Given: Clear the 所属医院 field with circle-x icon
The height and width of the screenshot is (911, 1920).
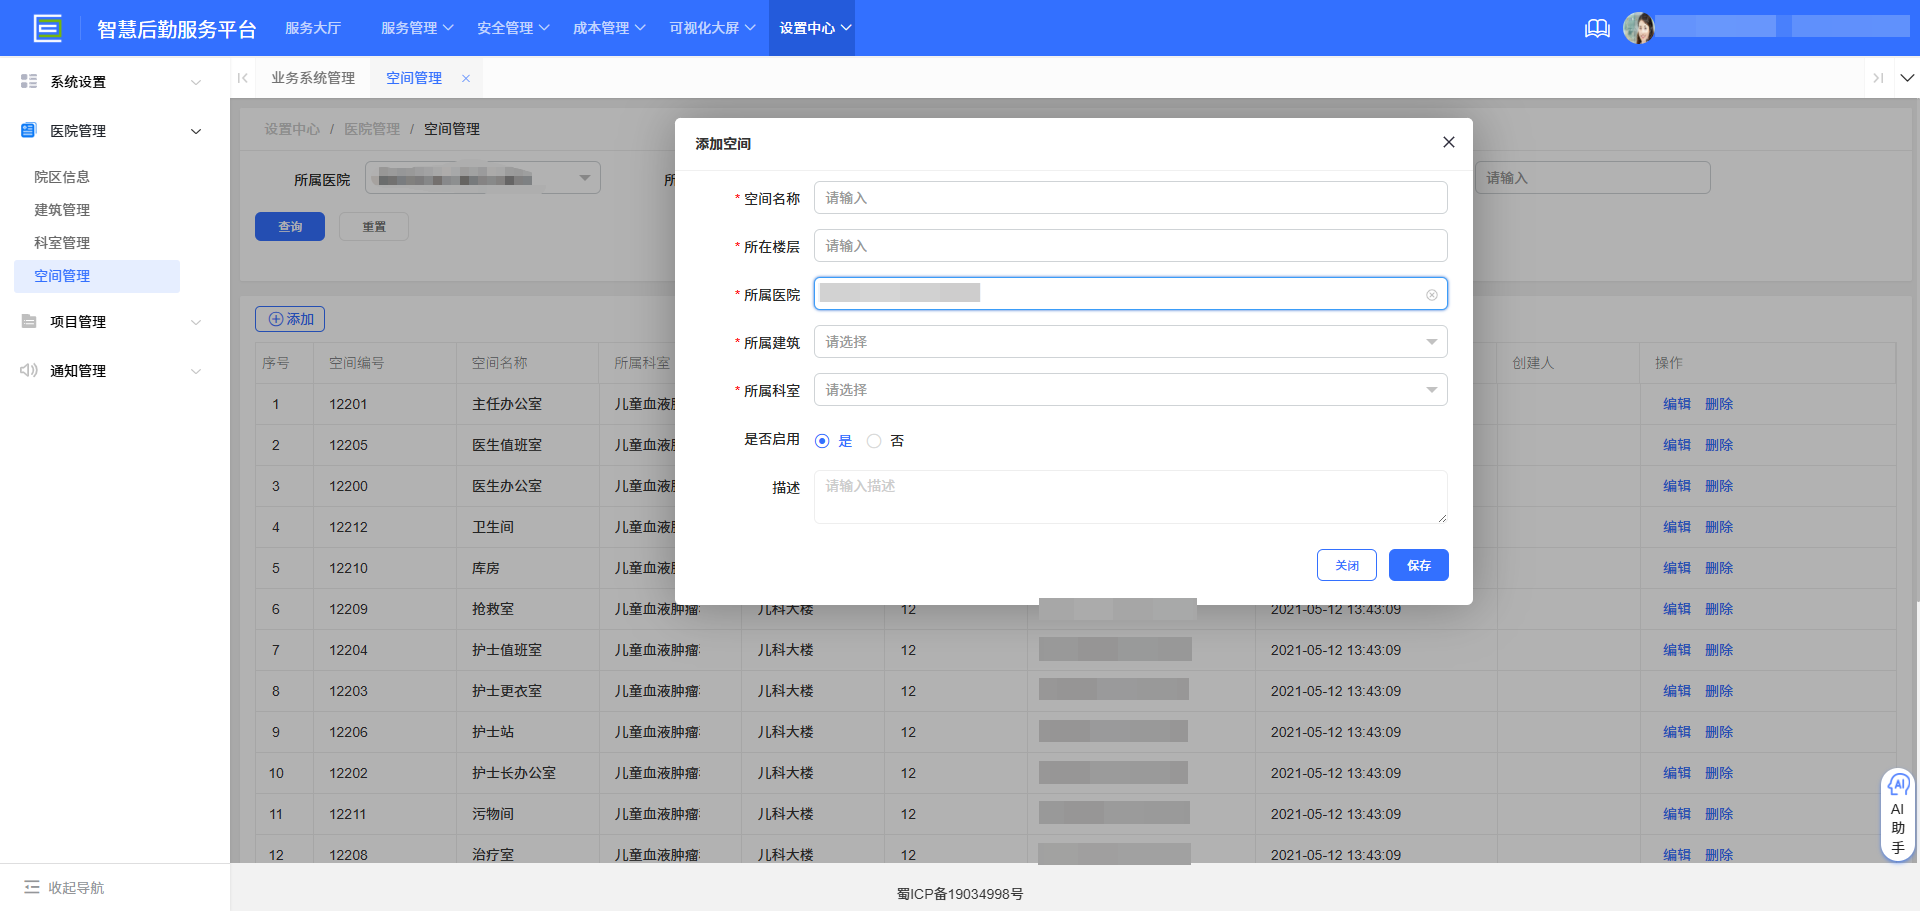Looking at the screenshot, I should tap(1431, 295).
